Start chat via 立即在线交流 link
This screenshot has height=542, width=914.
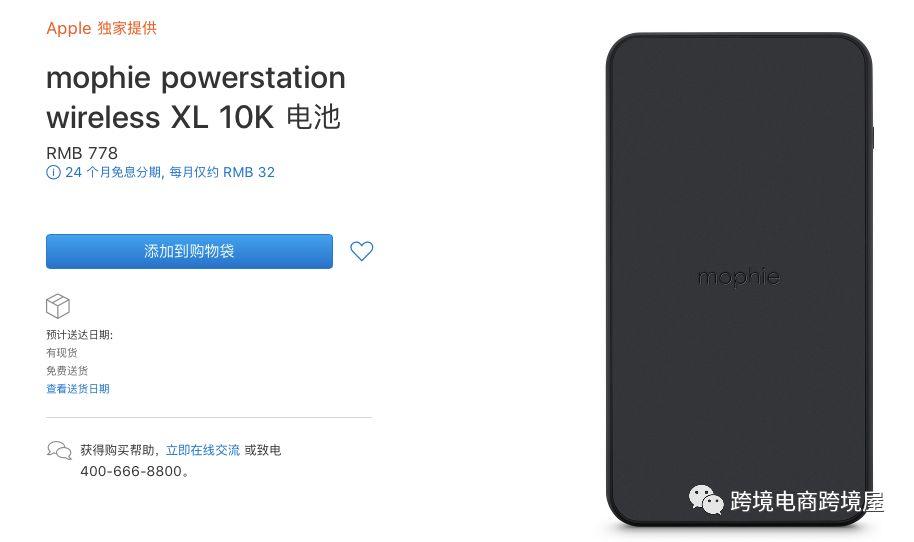(x=203, y=450)
